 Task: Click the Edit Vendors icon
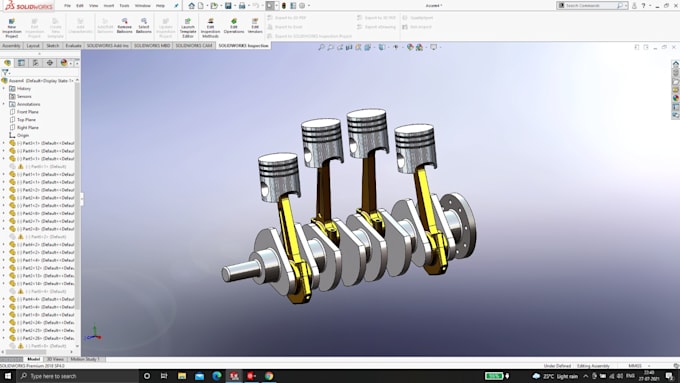tap(255, 26)
